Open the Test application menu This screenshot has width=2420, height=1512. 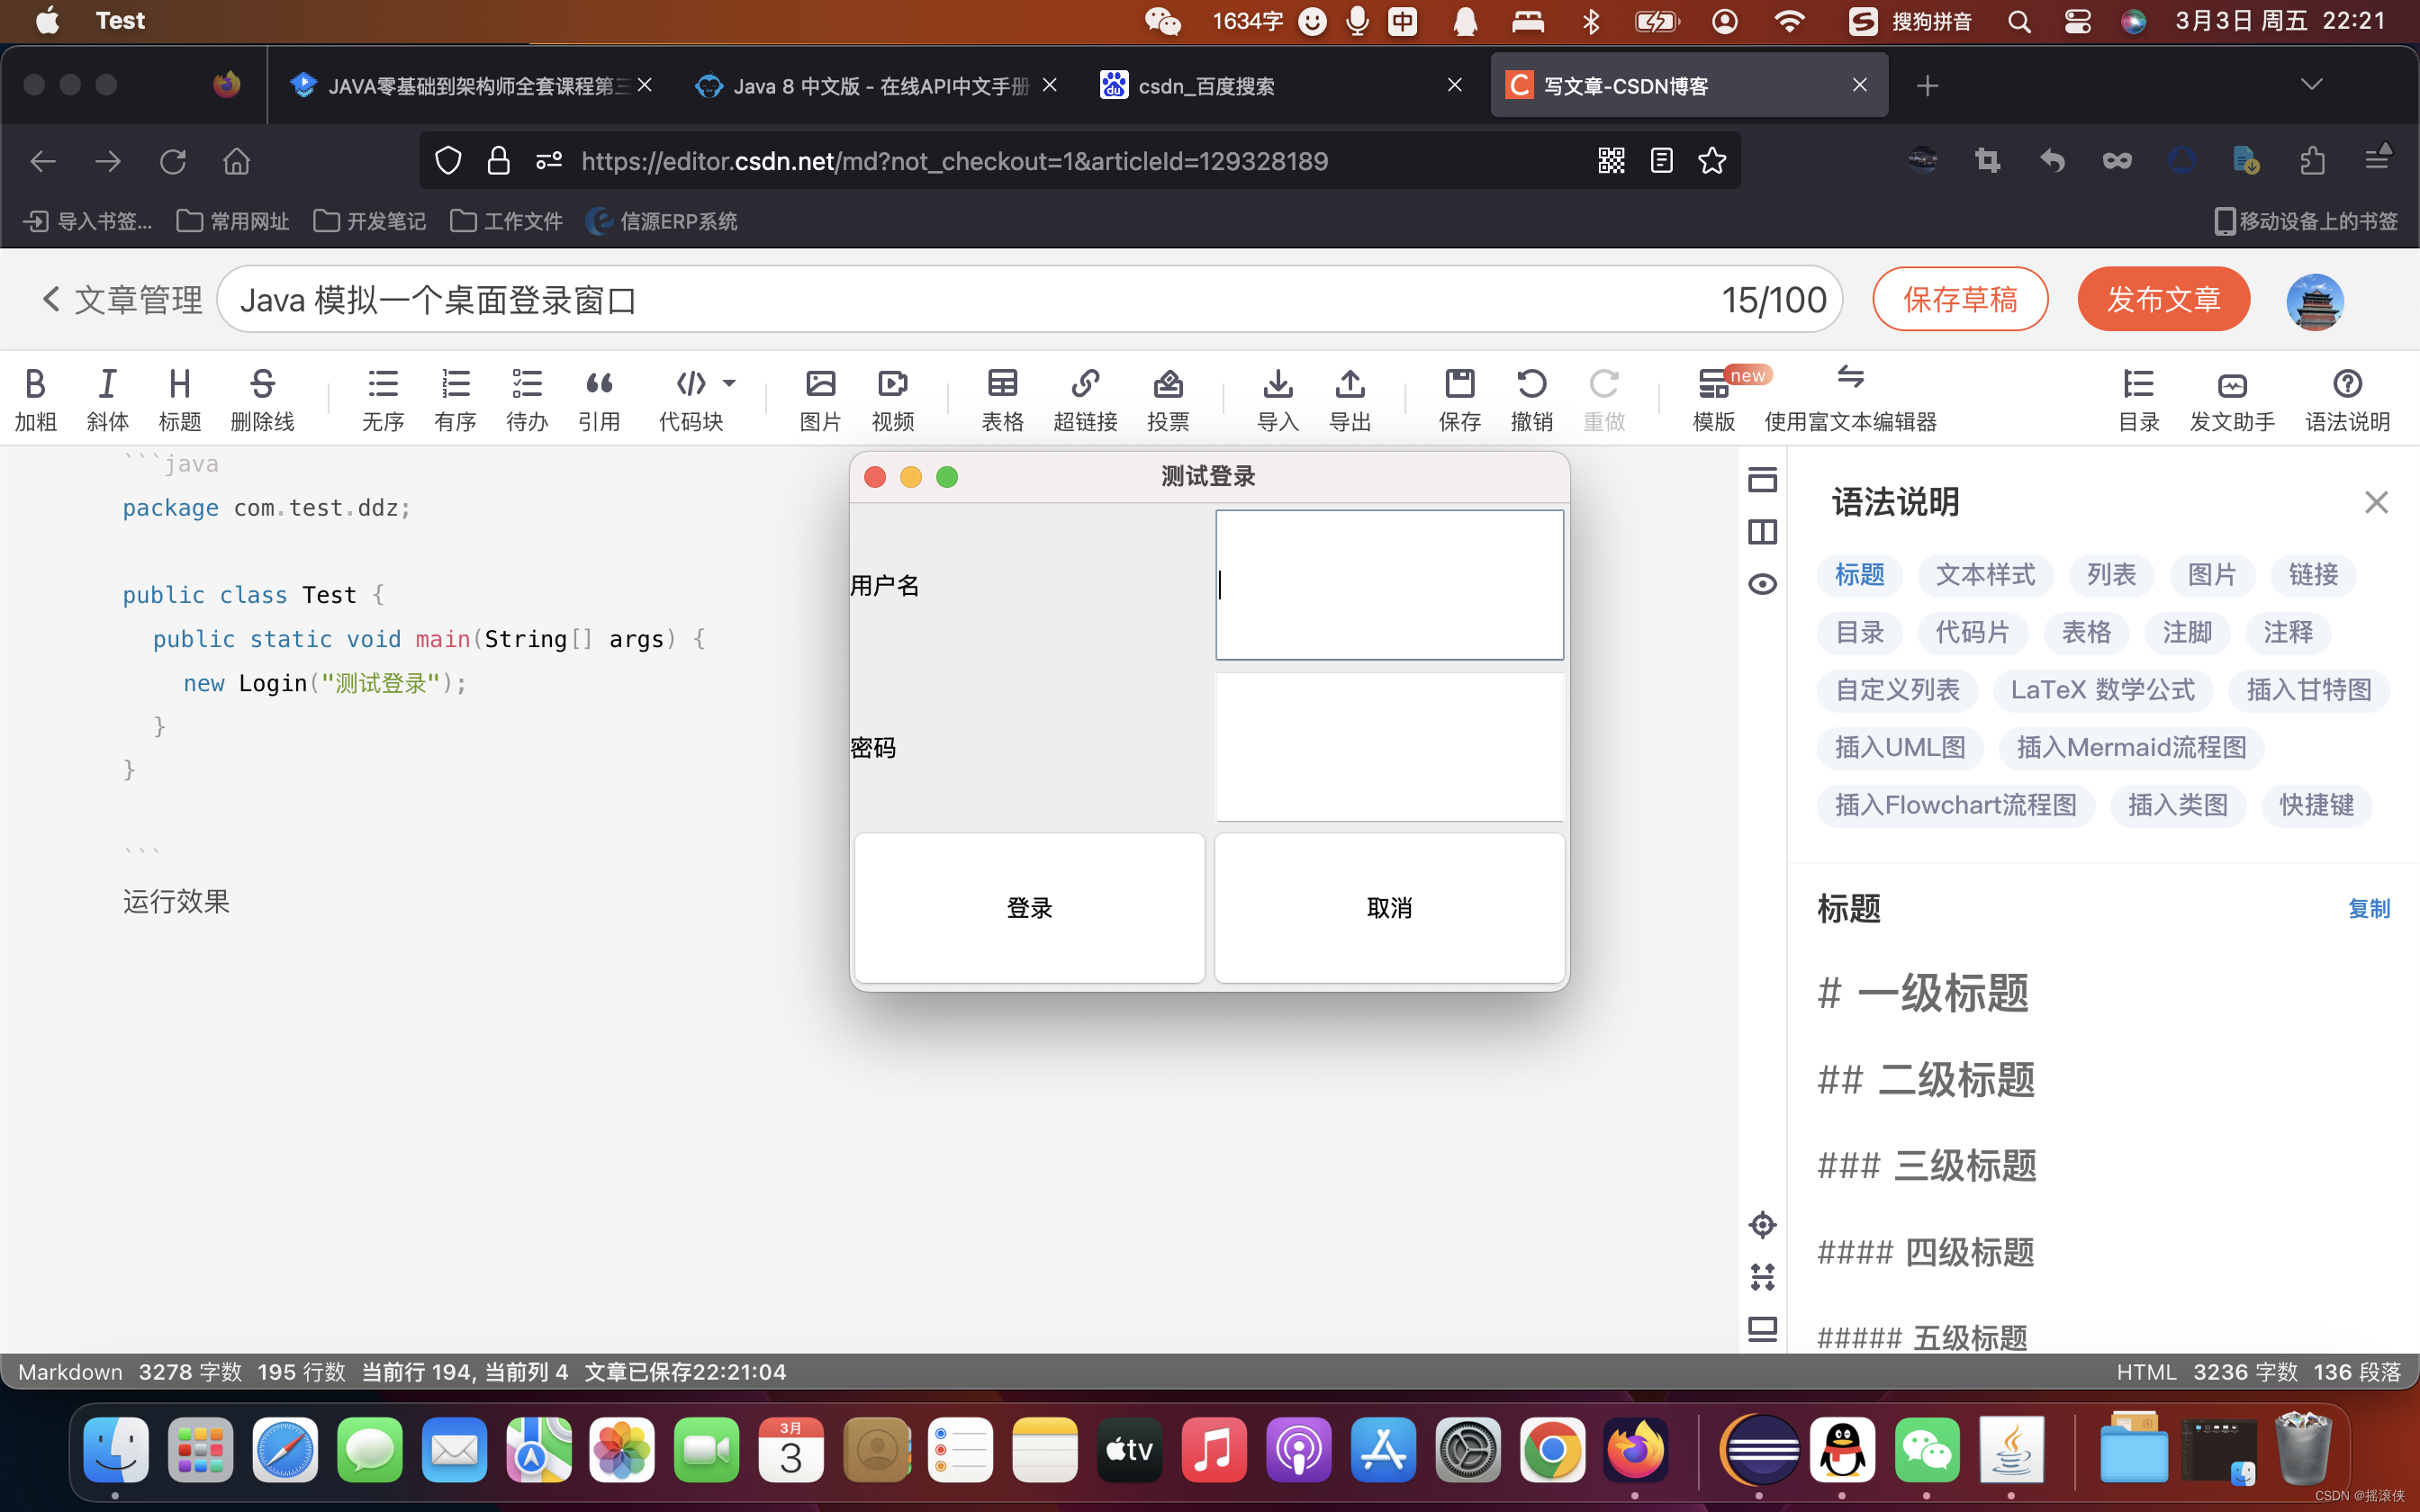pos(119,20)
